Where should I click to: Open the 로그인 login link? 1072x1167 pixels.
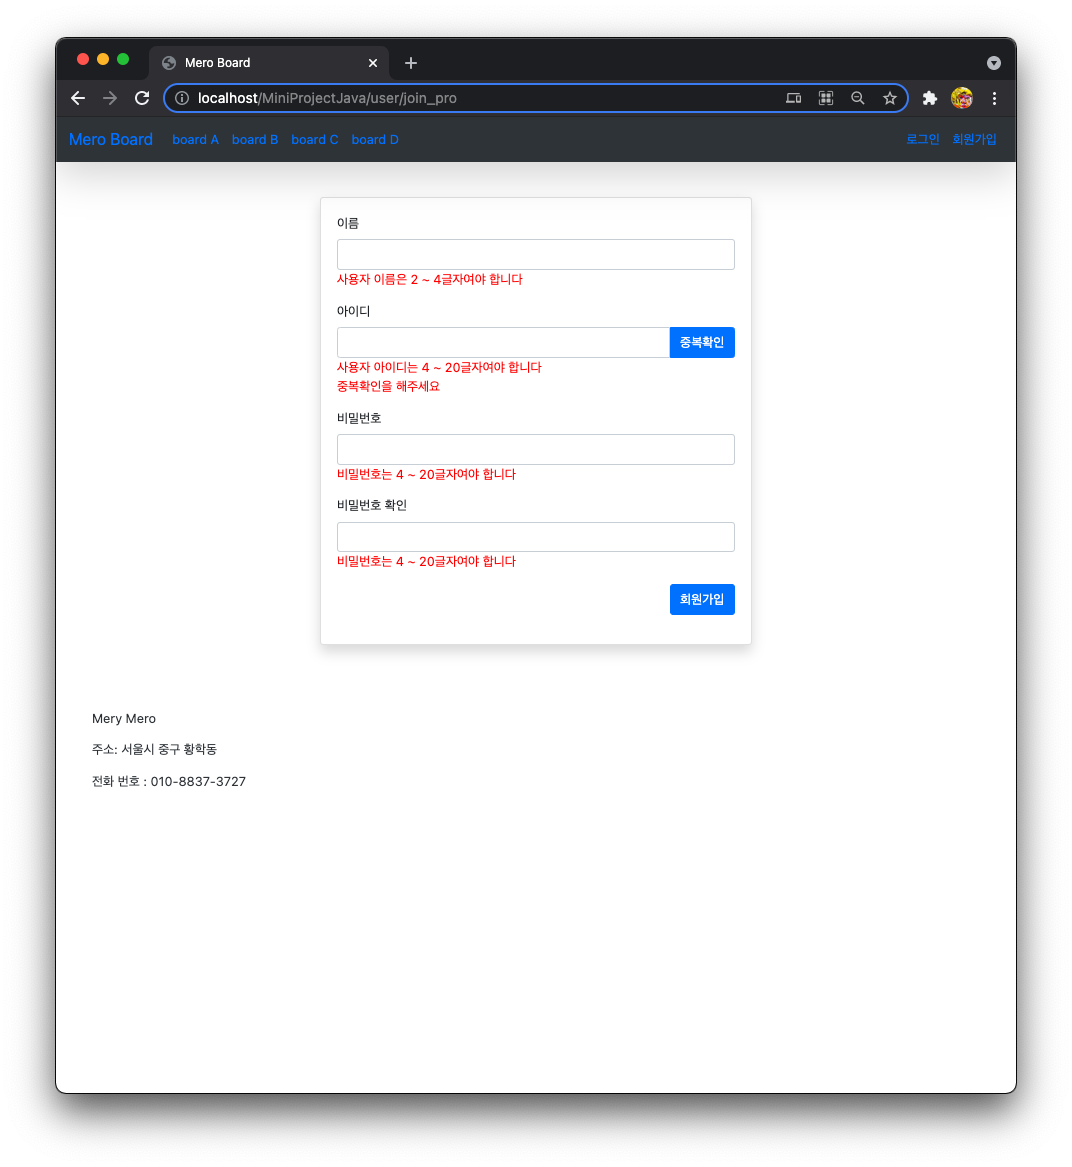pyautogui.click(x=922, y=139)
